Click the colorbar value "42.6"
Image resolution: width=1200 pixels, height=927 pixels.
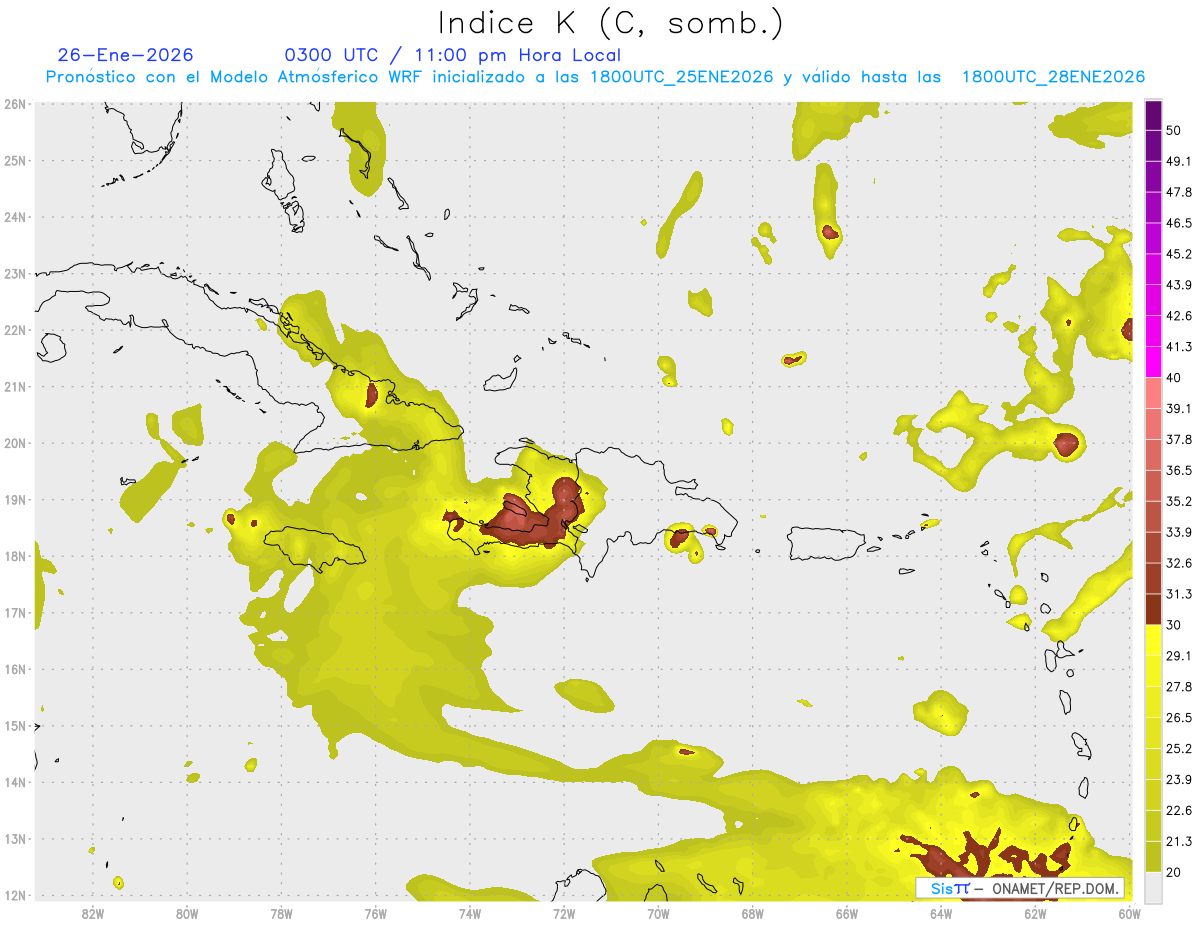coord(1179,316)
